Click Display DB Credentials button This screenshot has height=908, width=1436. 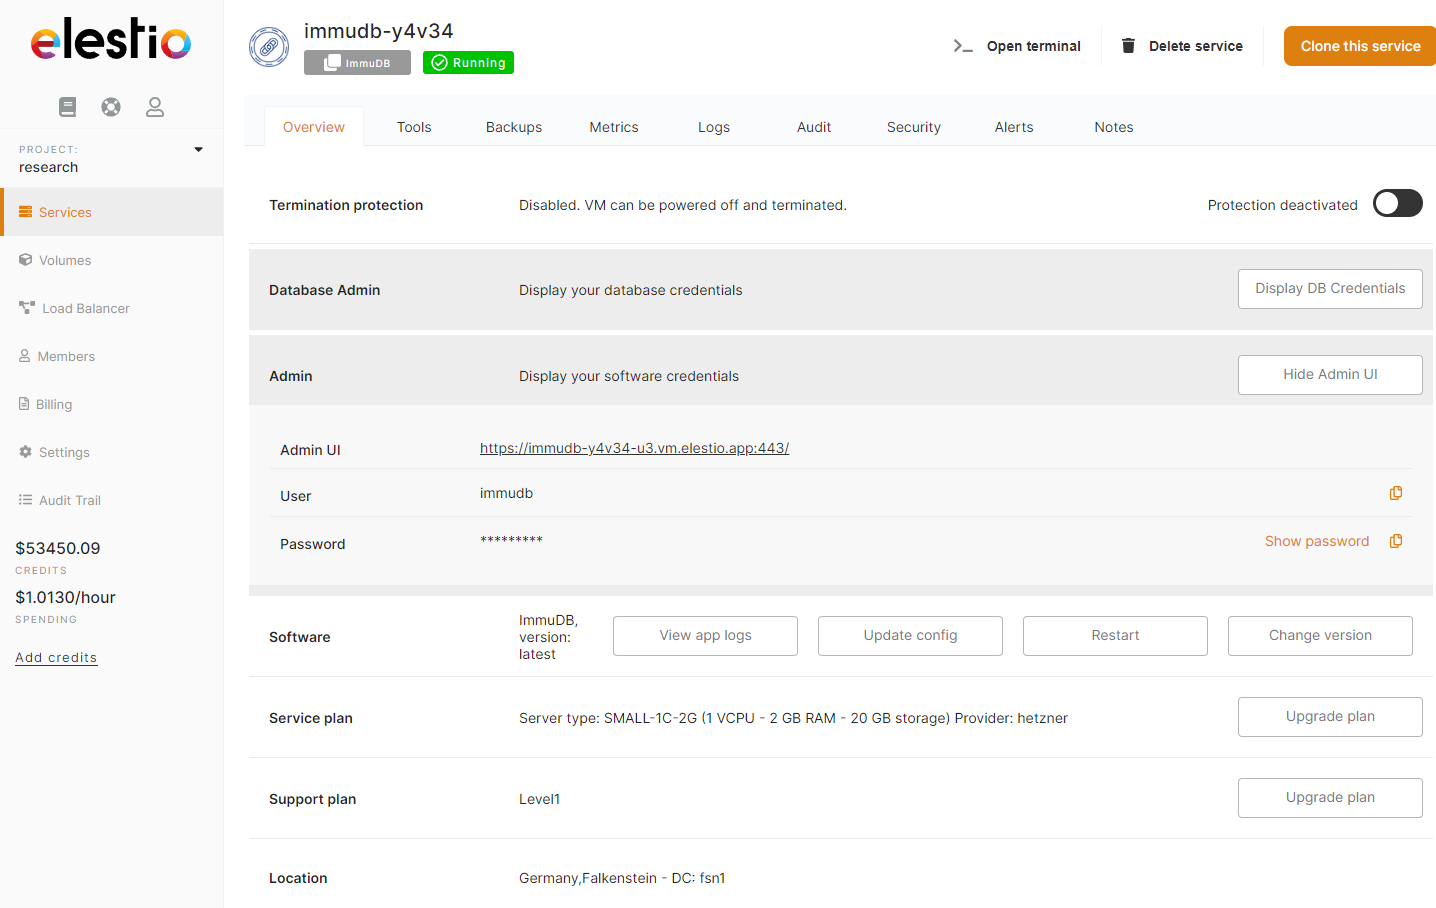(x=1330, y=289)
